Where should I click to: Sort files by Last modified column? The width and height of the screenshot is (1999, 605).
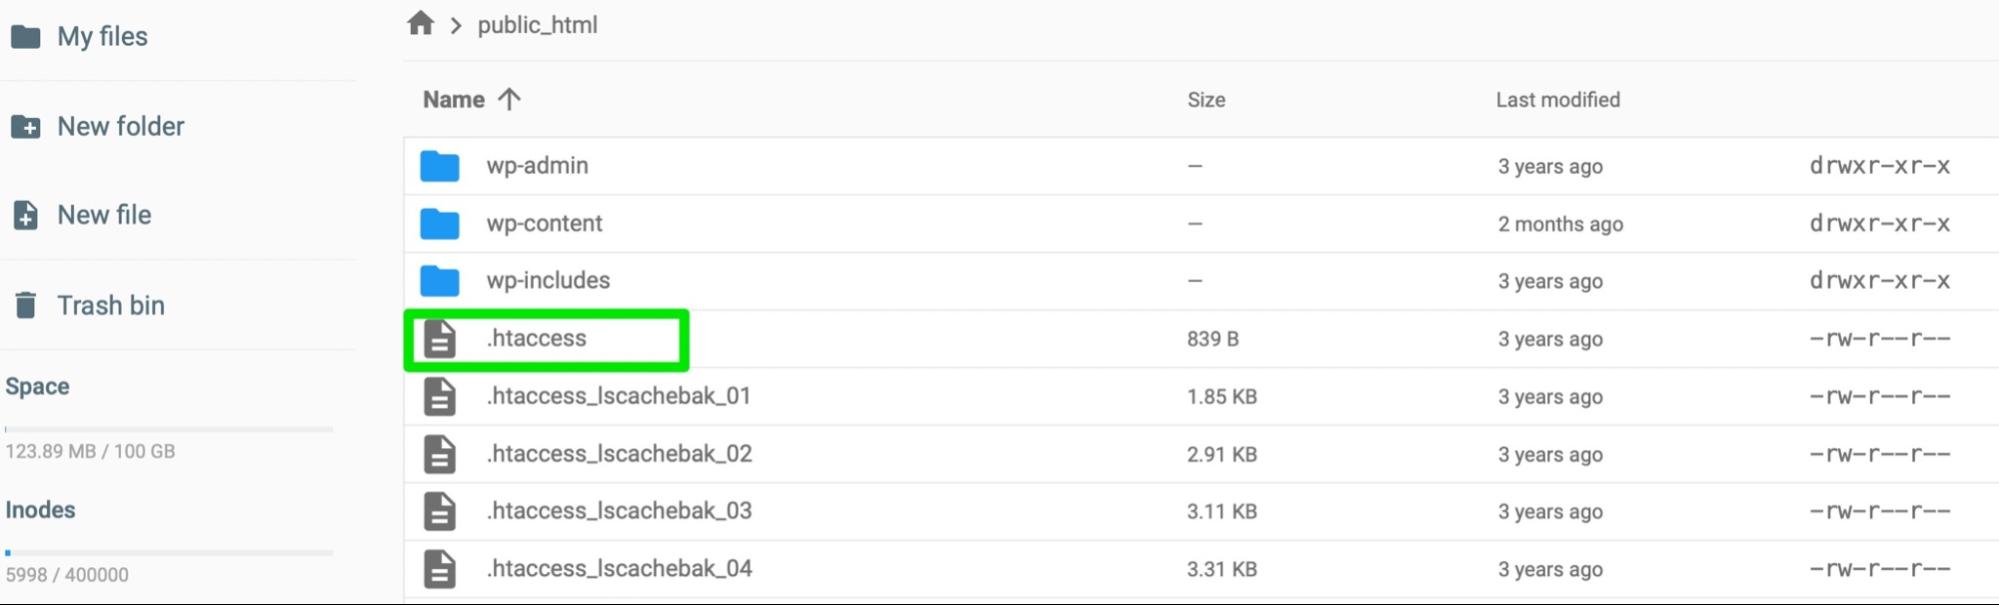click(x=1557, y=100)
